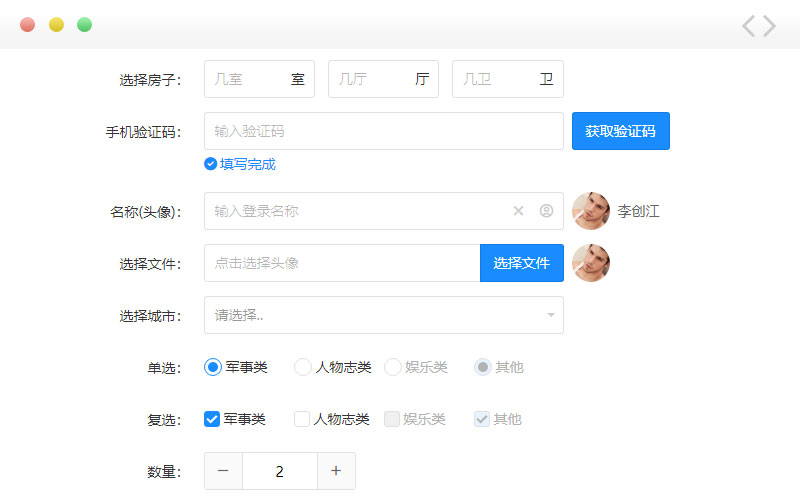Click the left angle bracket icon in title bar
The height and width of the screenshot is (500, 800).
coord(748,26)
